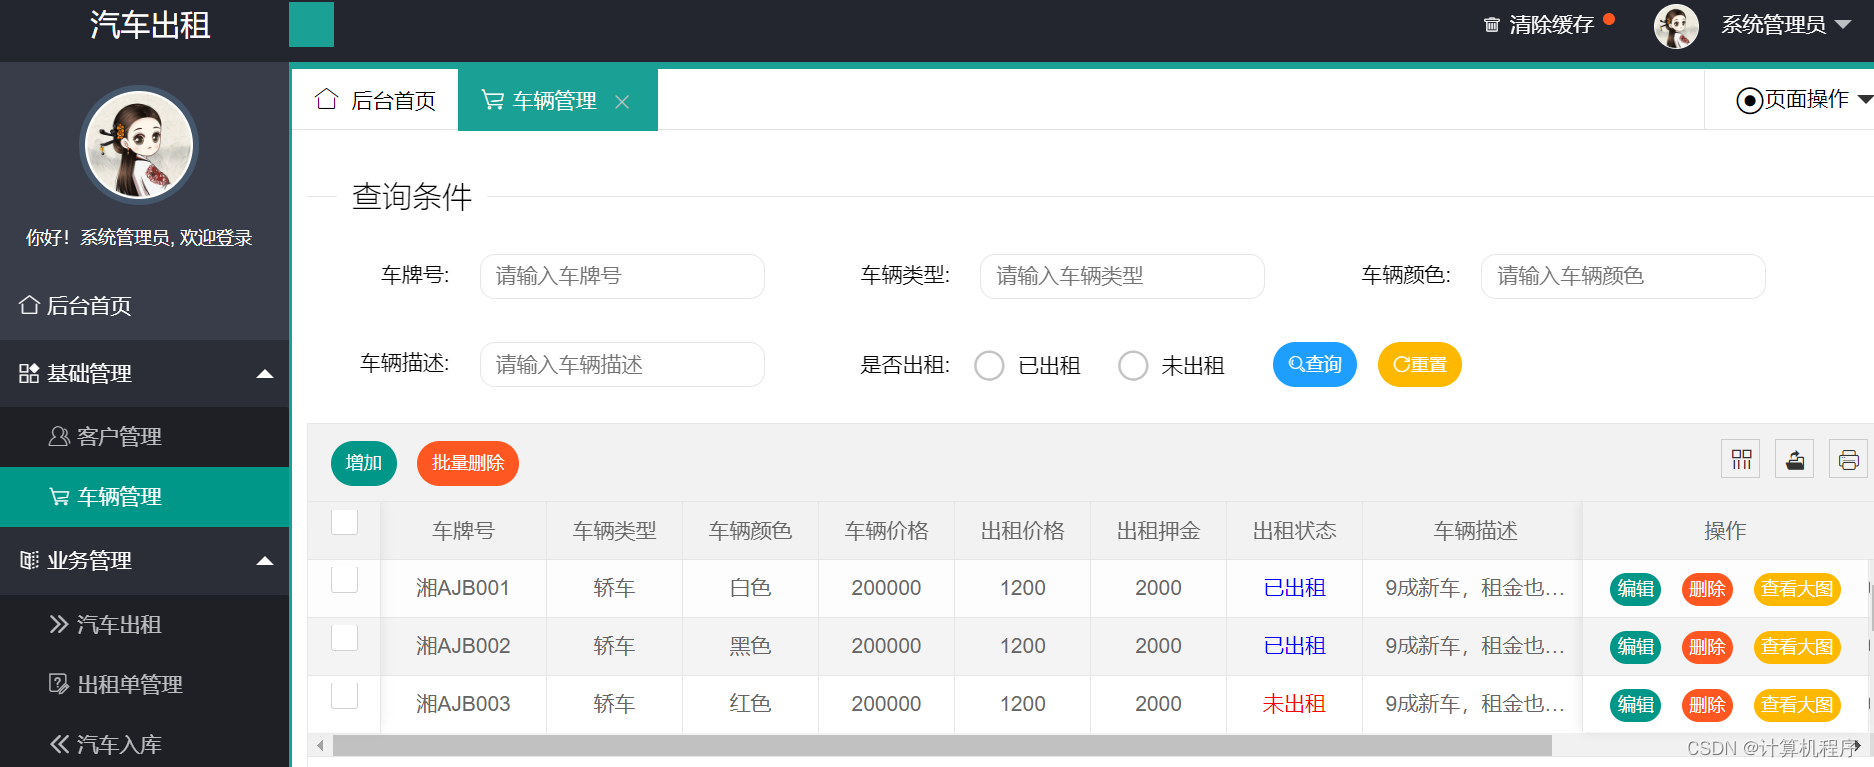Image resolution: width=1874 pixels, height=767 pixels.
Task: Check the row checkbox for 湘AJB002
Action: tap(345, 637)
